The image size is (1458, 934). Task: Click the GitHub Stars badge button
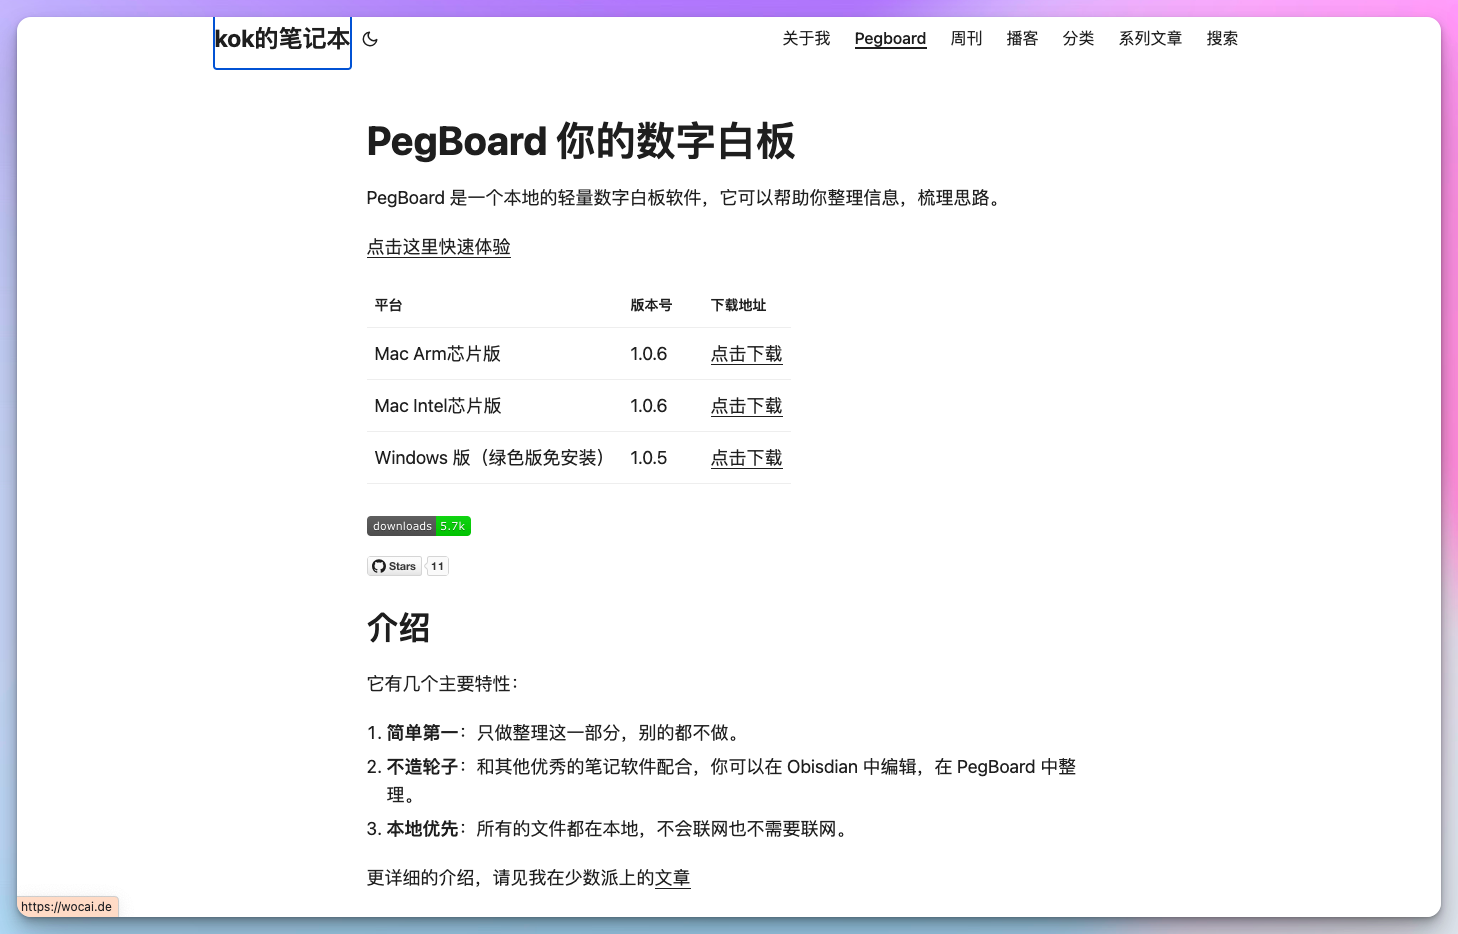point(394,566)
